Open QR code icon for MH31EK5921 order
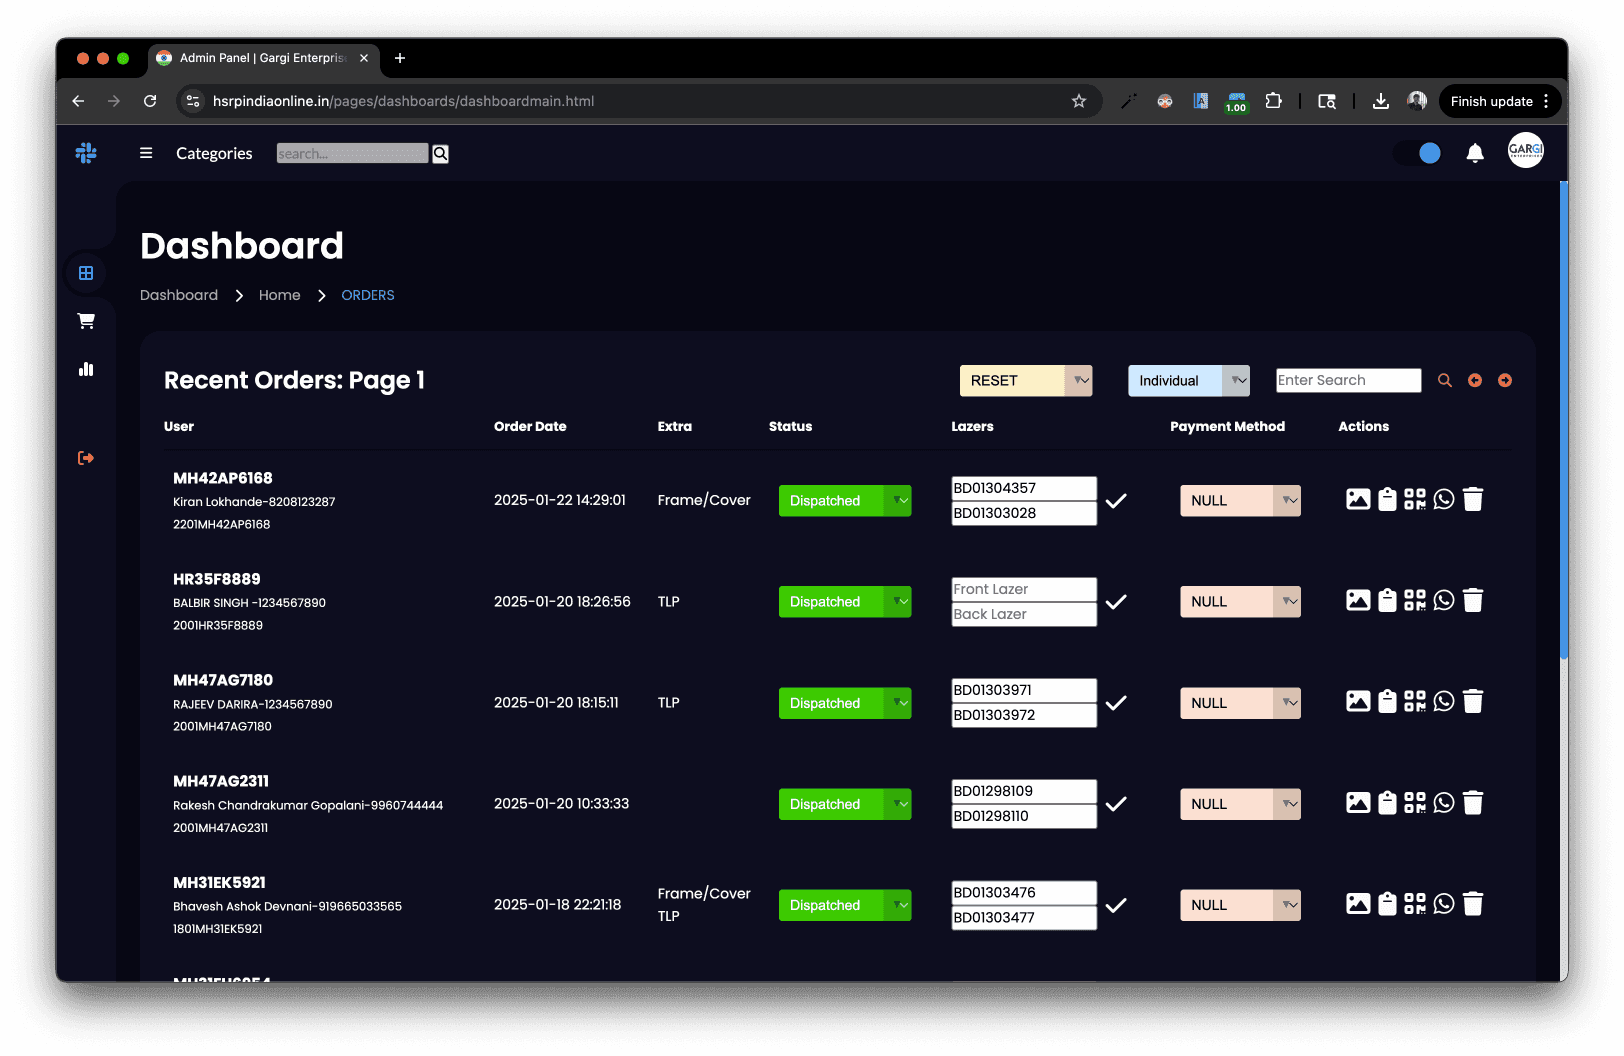Image resolution: width=1624 pixels, height=1056 pixels. [1415, 903]
